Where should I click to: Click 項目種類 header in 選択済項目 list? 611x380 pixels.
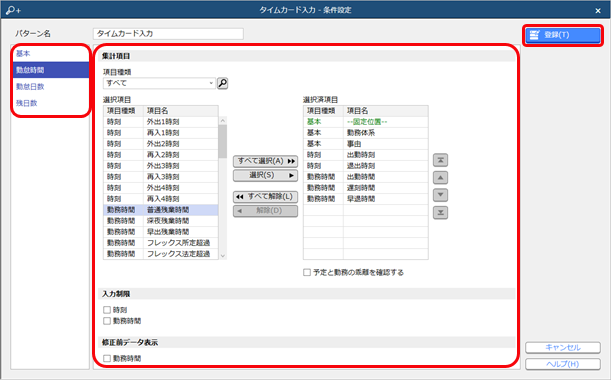click(x=323, y=111)
